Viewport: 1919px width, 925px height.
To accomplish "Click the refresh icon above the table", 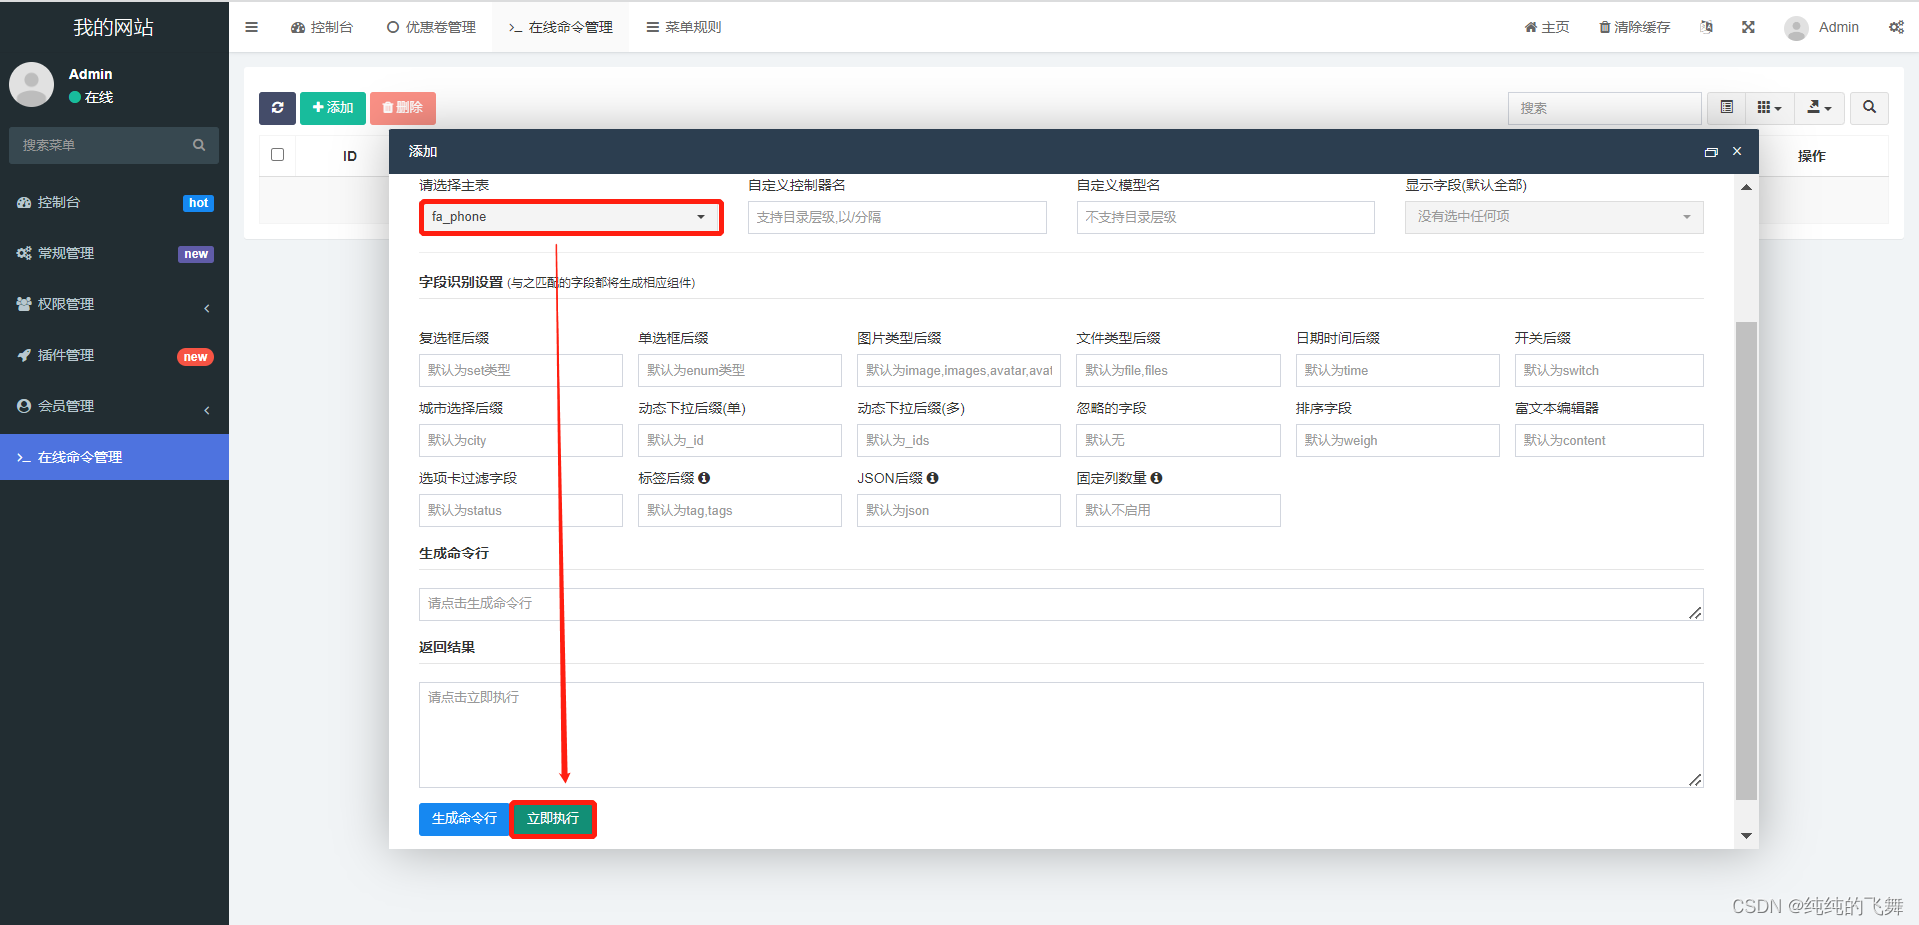I will point(277,108).
